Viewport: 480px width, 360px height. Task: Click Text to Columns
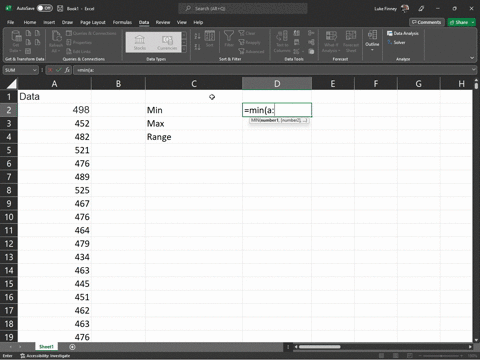282,41
